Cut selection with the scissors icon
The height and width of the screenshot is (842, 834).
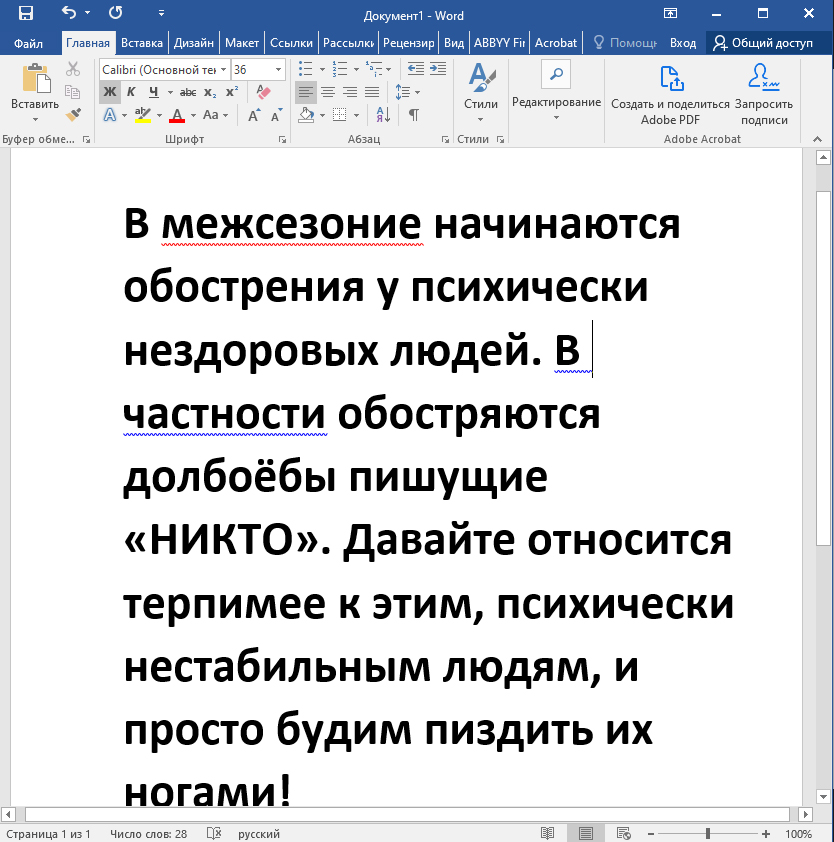point(72,69)
